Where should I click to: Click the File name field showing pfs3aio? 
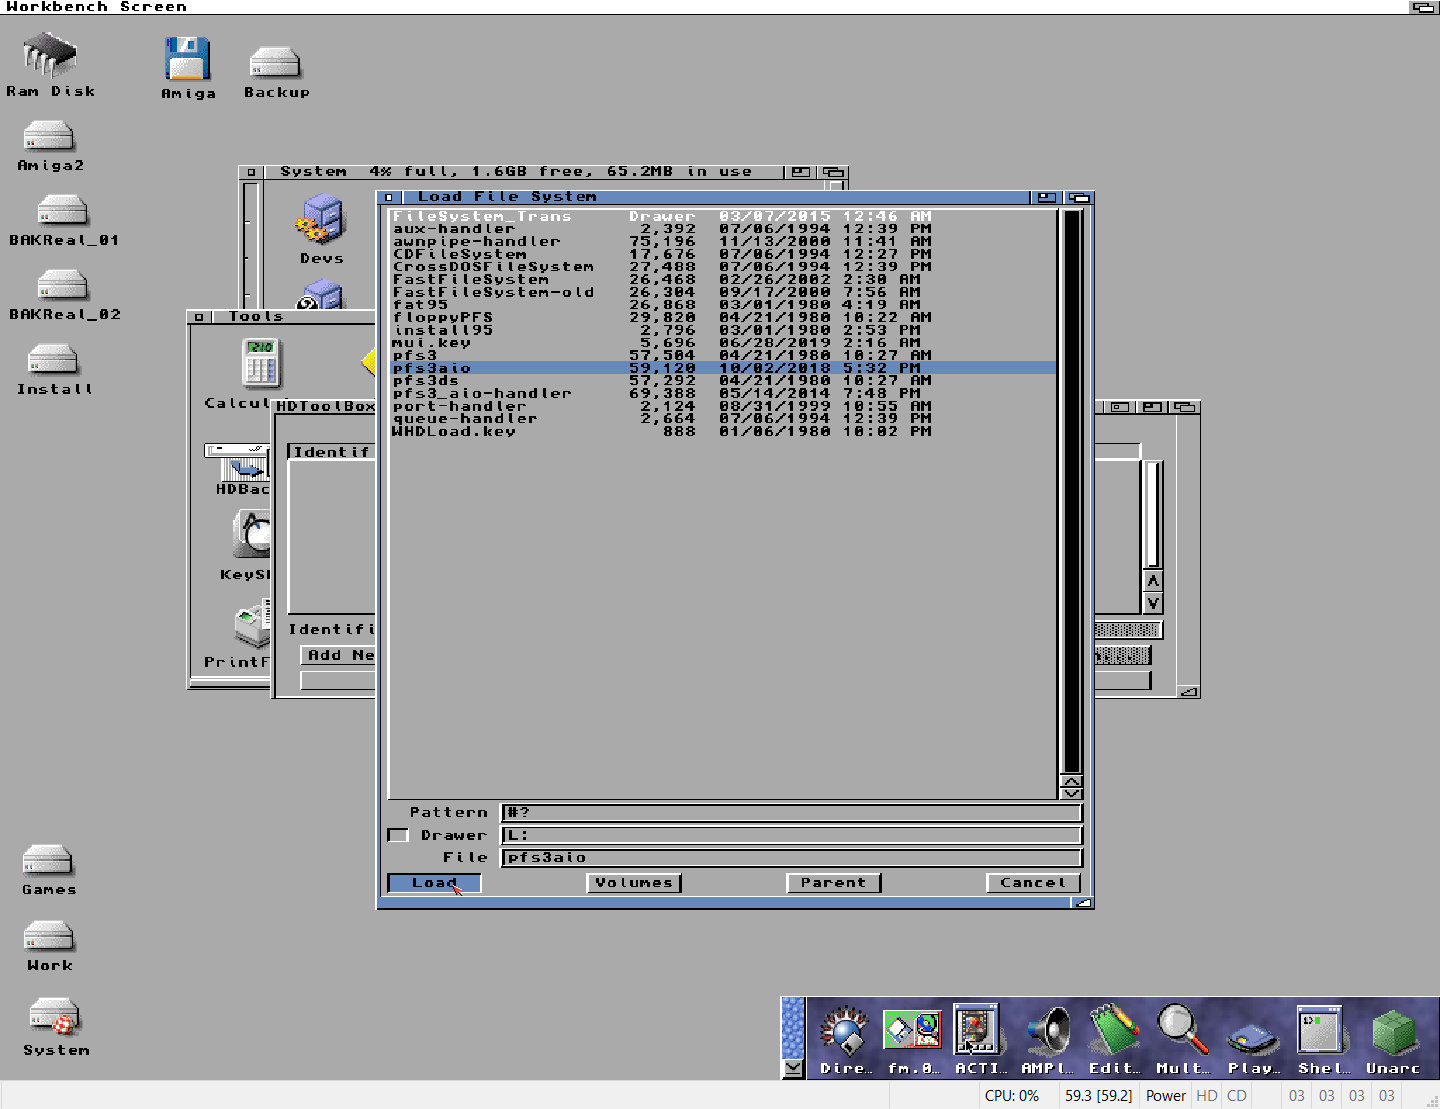792,857
